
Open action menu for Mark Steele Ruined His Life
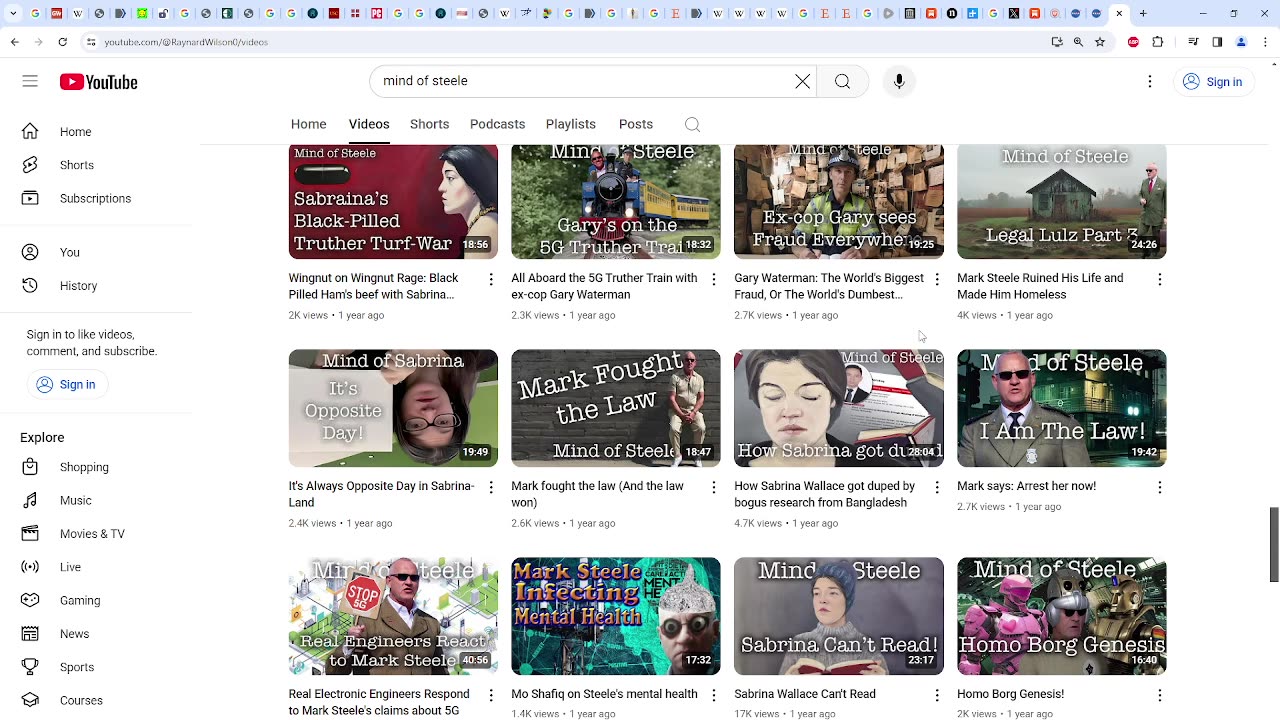tap(1160, 280)
